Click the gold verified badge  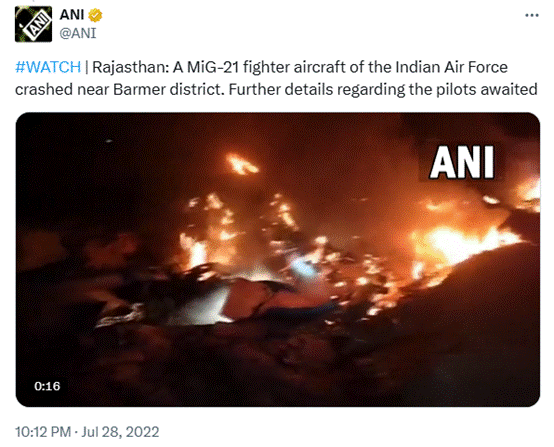(95, 15)
